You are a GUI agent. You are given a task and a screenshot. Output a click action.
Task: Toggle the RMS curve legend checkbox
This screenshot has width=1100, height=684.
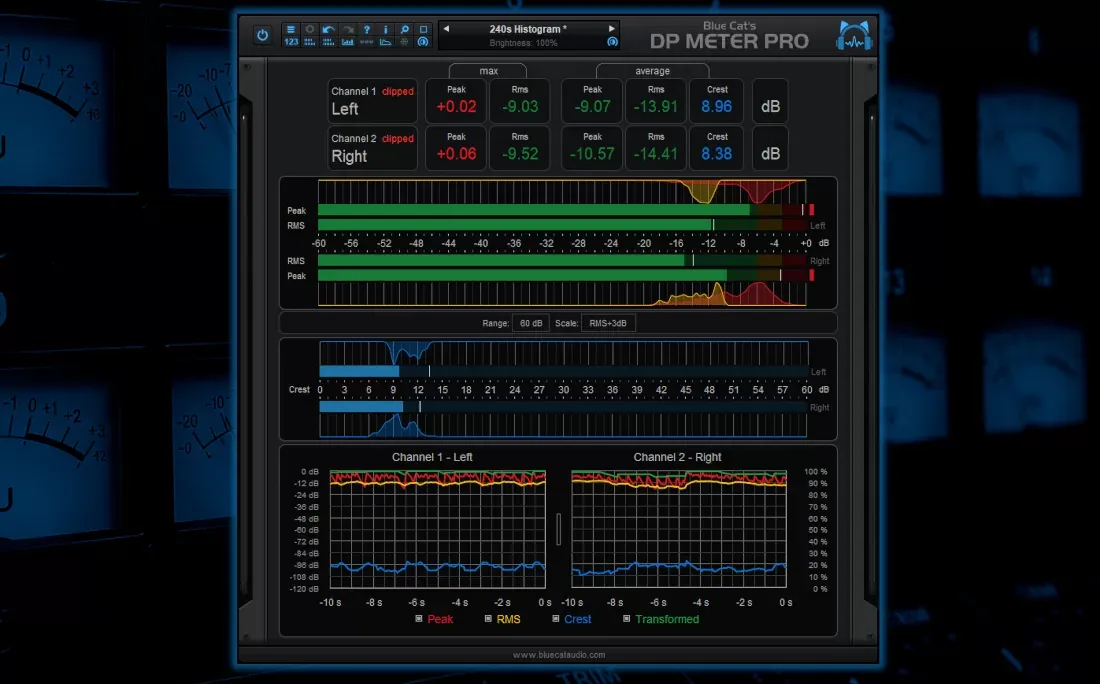[x=488, y=619]
